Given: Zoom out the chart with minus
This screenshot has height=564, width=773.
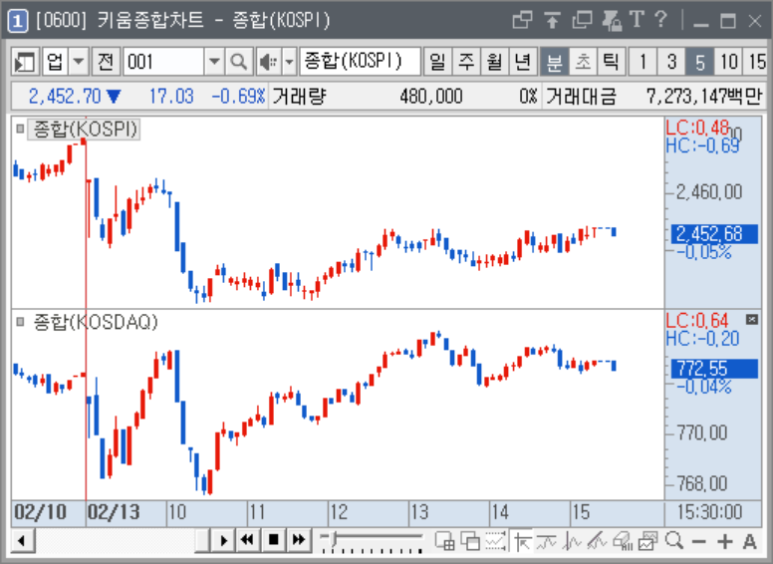Looking at the screenshot, I should point(699,542).
